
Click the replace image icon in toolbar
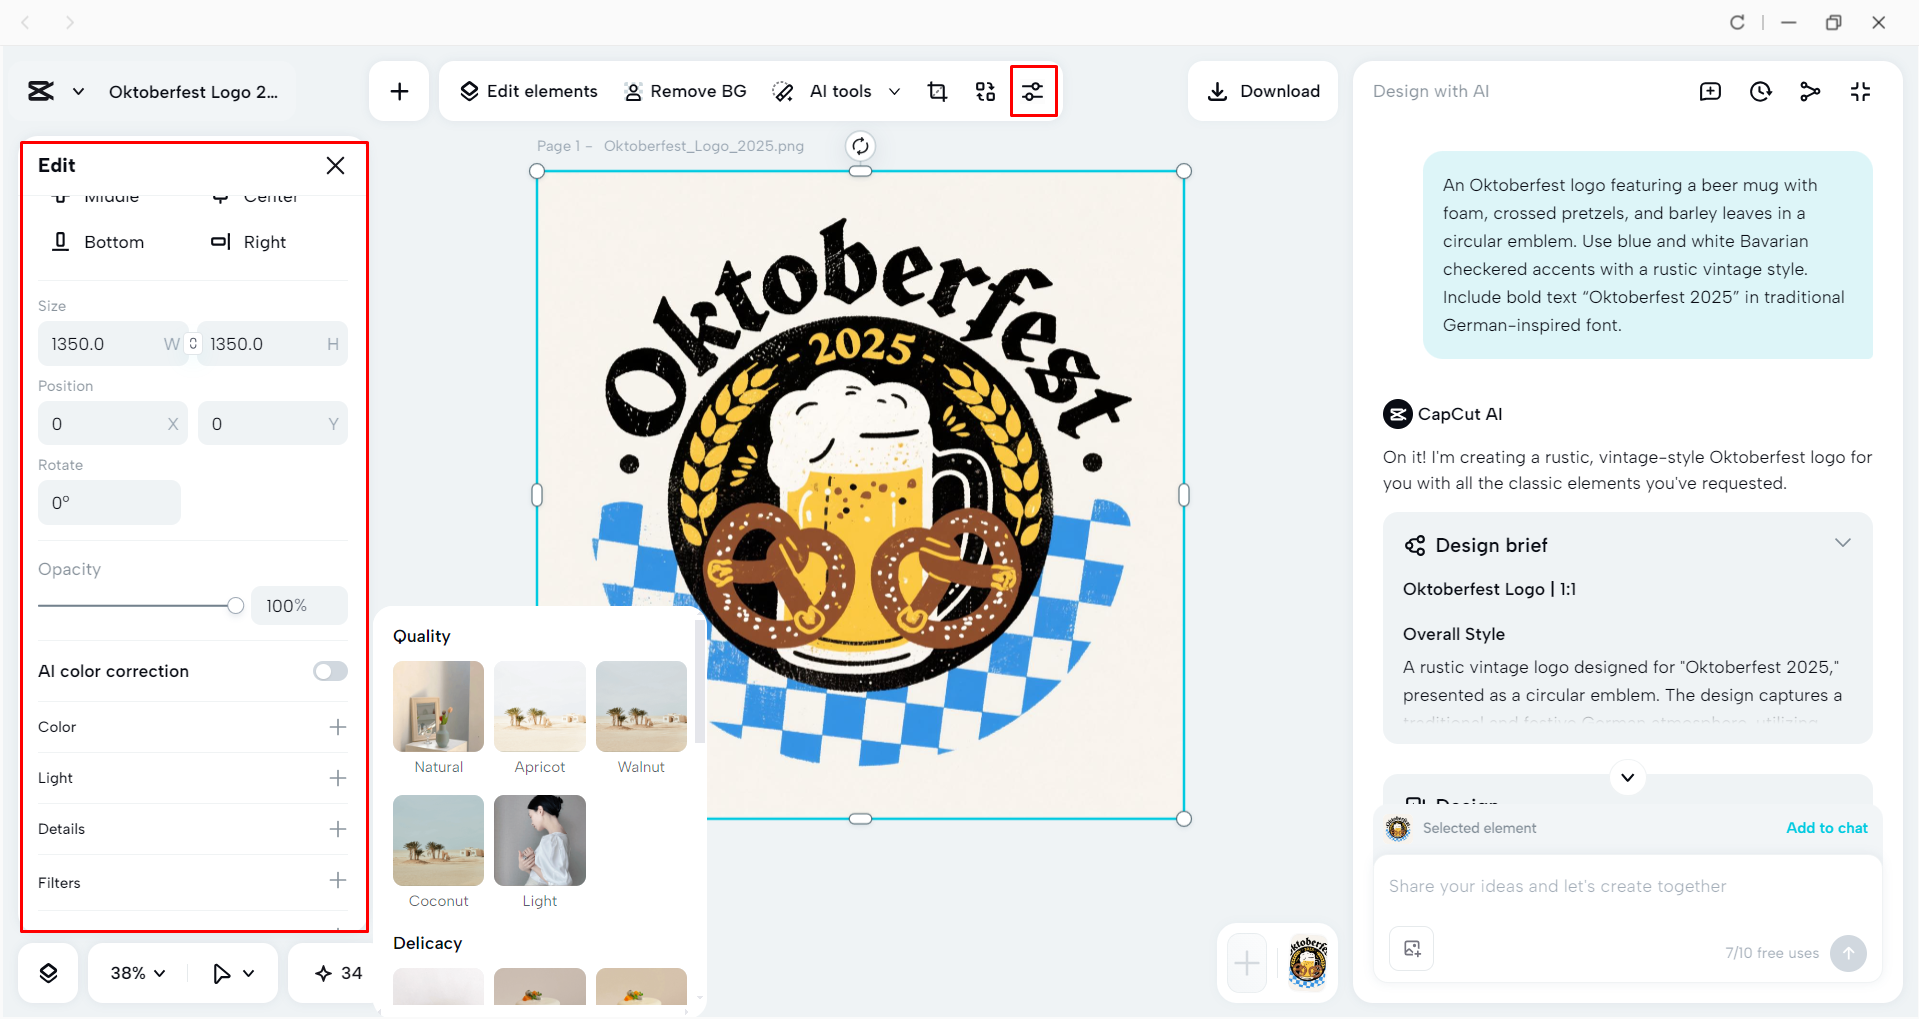985,92
